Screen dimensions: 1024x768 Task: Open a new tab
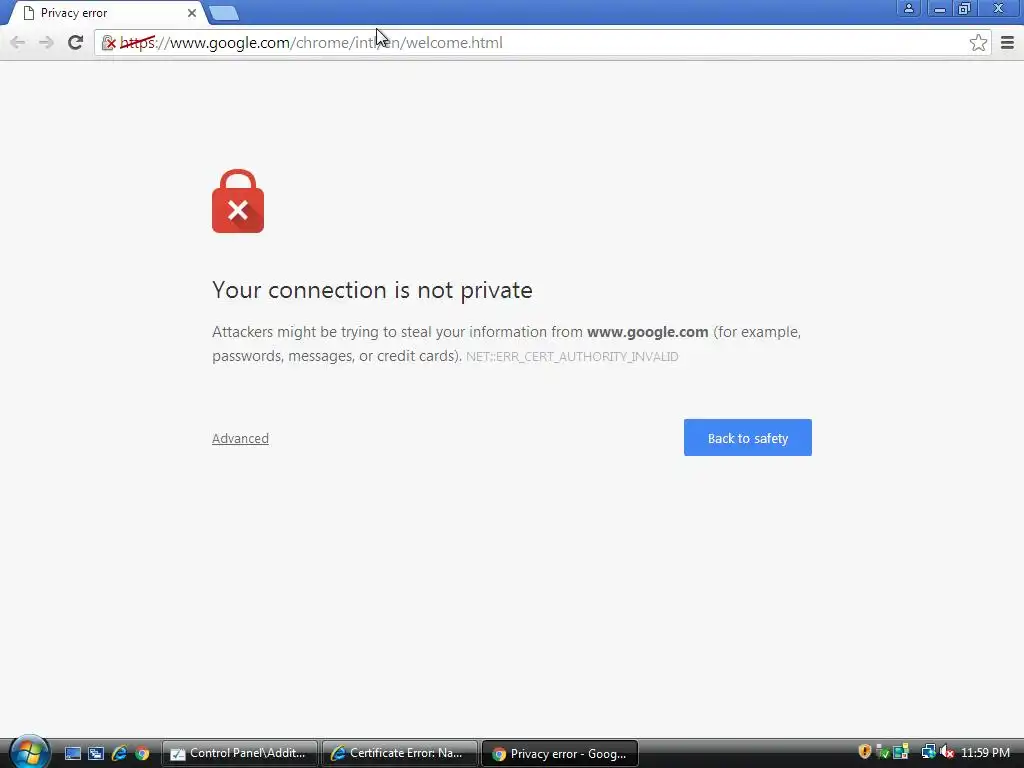[x=224, y=13]
